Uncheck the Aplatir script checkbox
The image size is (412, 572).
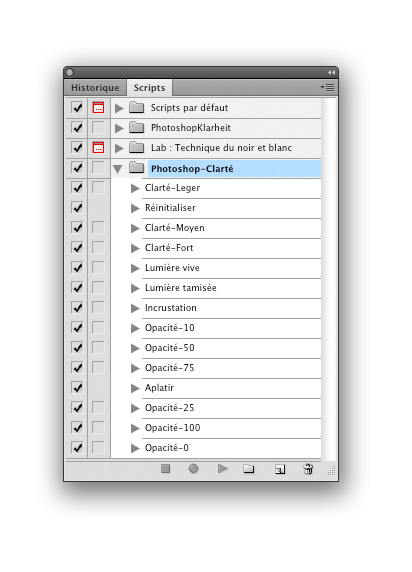77,387
